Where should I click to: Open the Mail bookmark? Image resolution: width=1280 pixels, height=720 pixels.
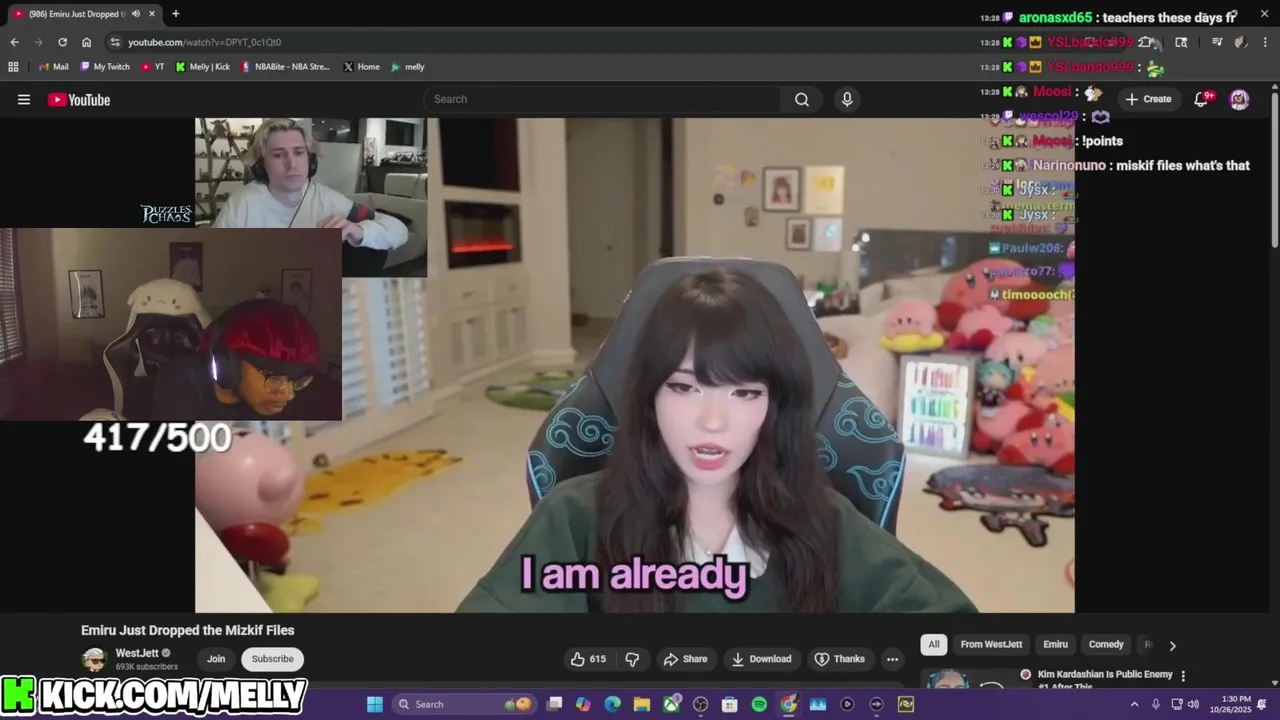pyautogui.click(x=53, y=67)
